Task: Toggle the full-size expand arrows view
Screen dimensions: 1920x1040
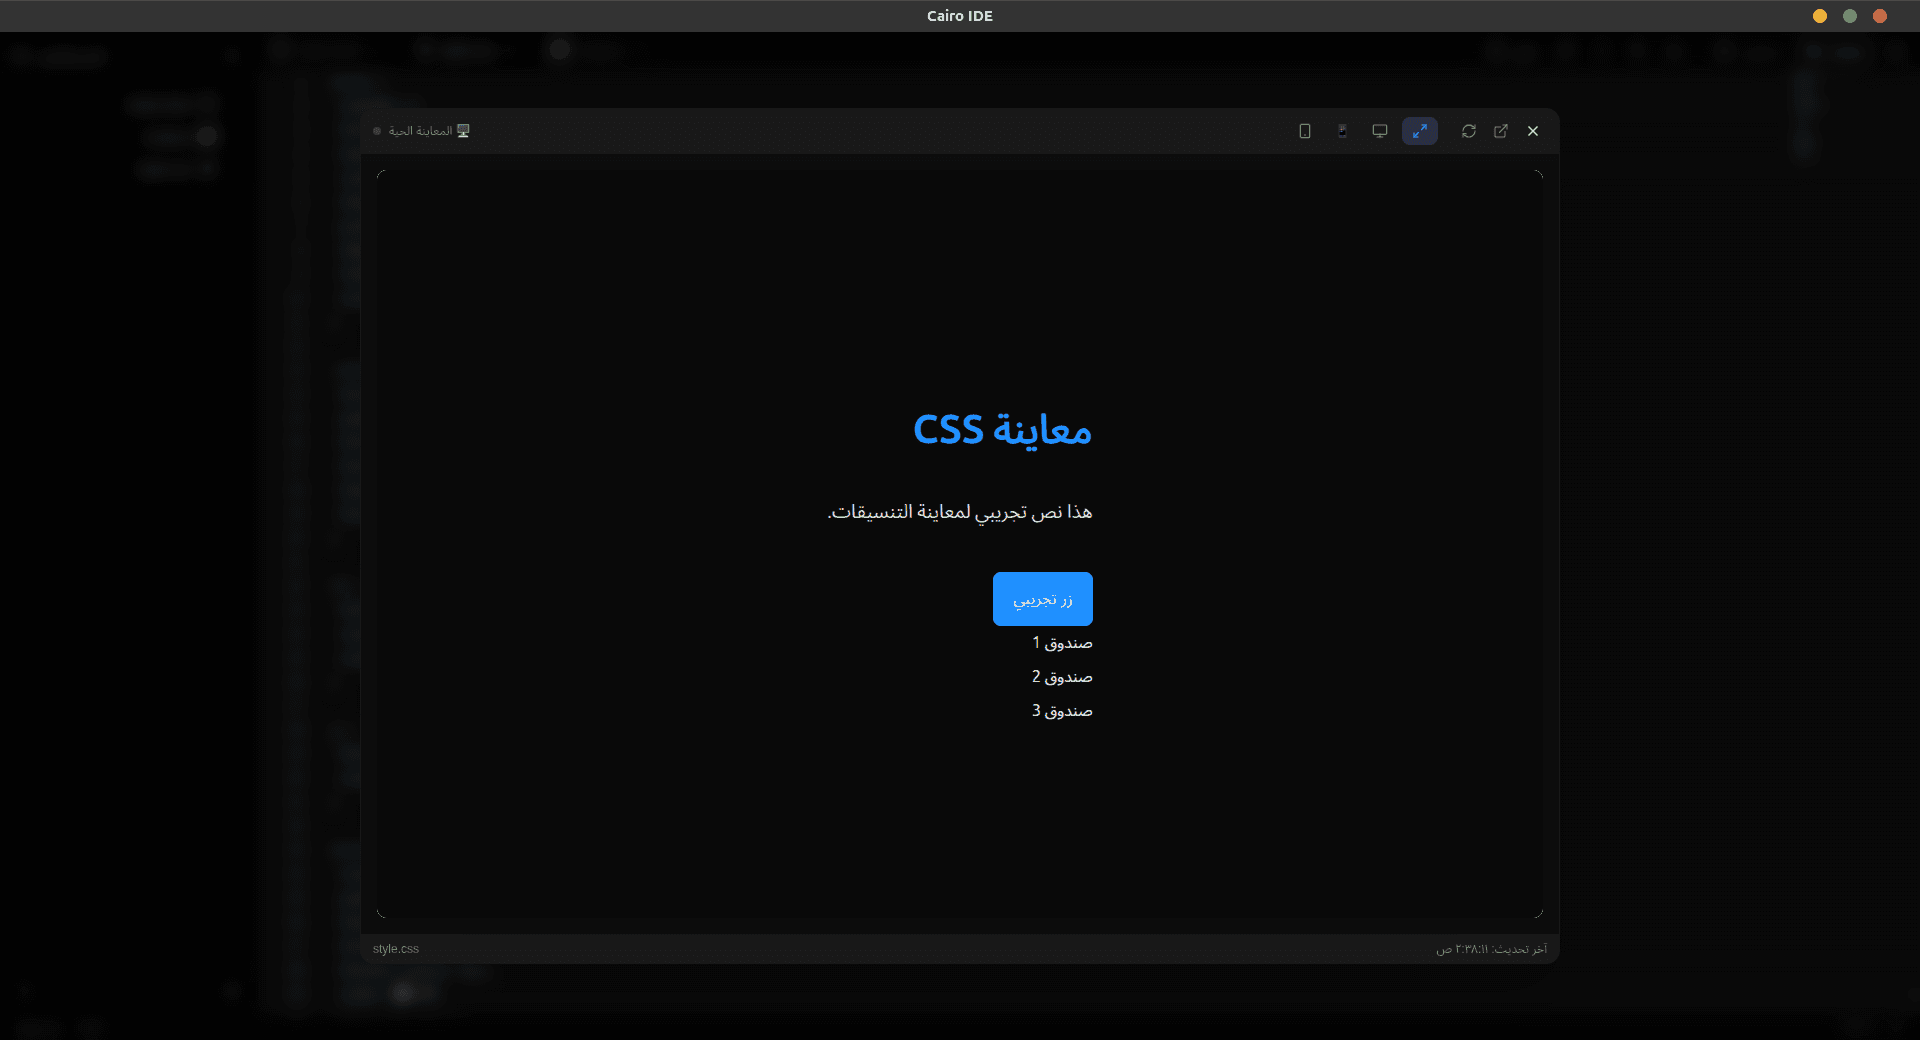Action: pos(1419,131)
